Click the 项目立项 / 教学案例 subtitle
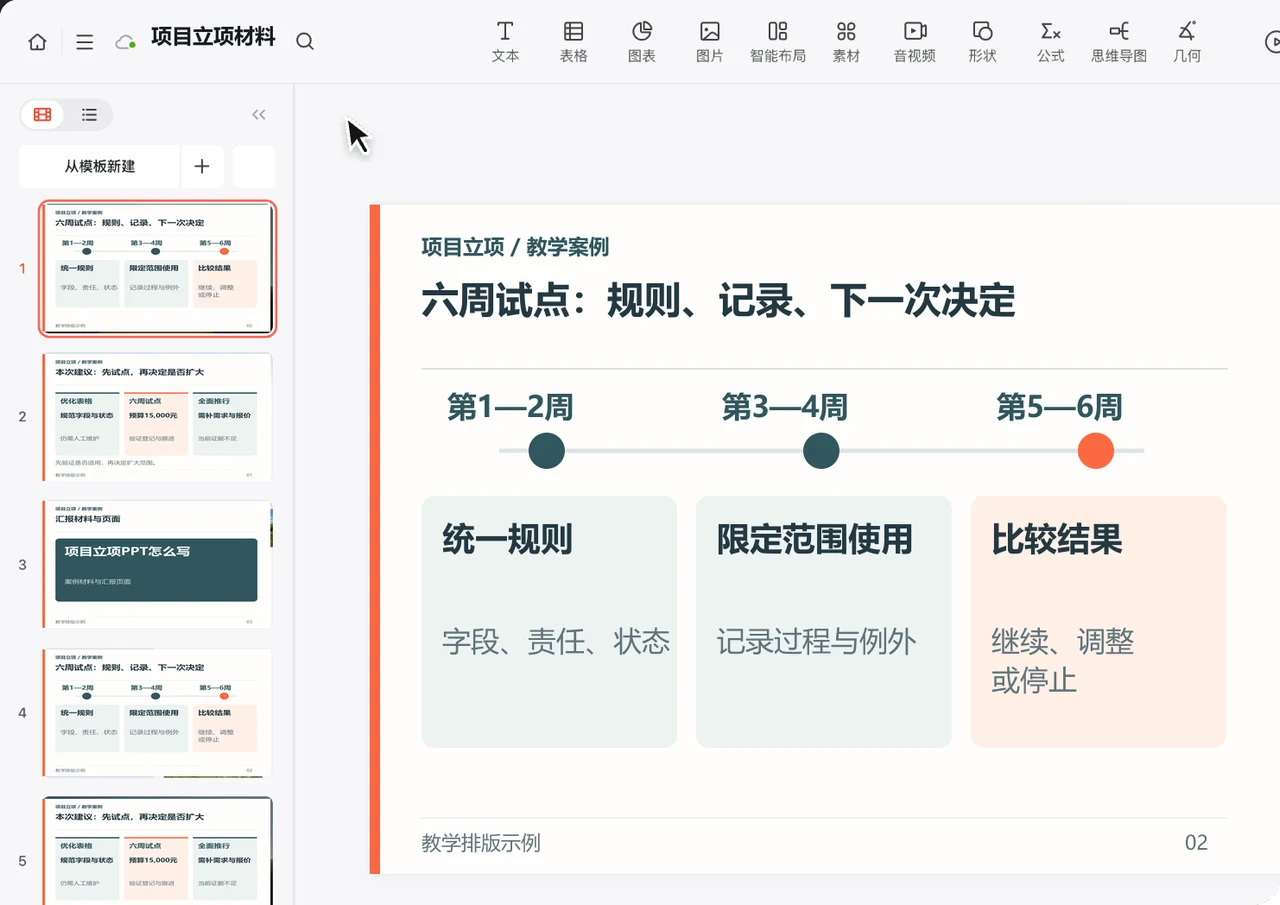The width and height of the screenshot is (1280, 905). [x=515, y=247]
